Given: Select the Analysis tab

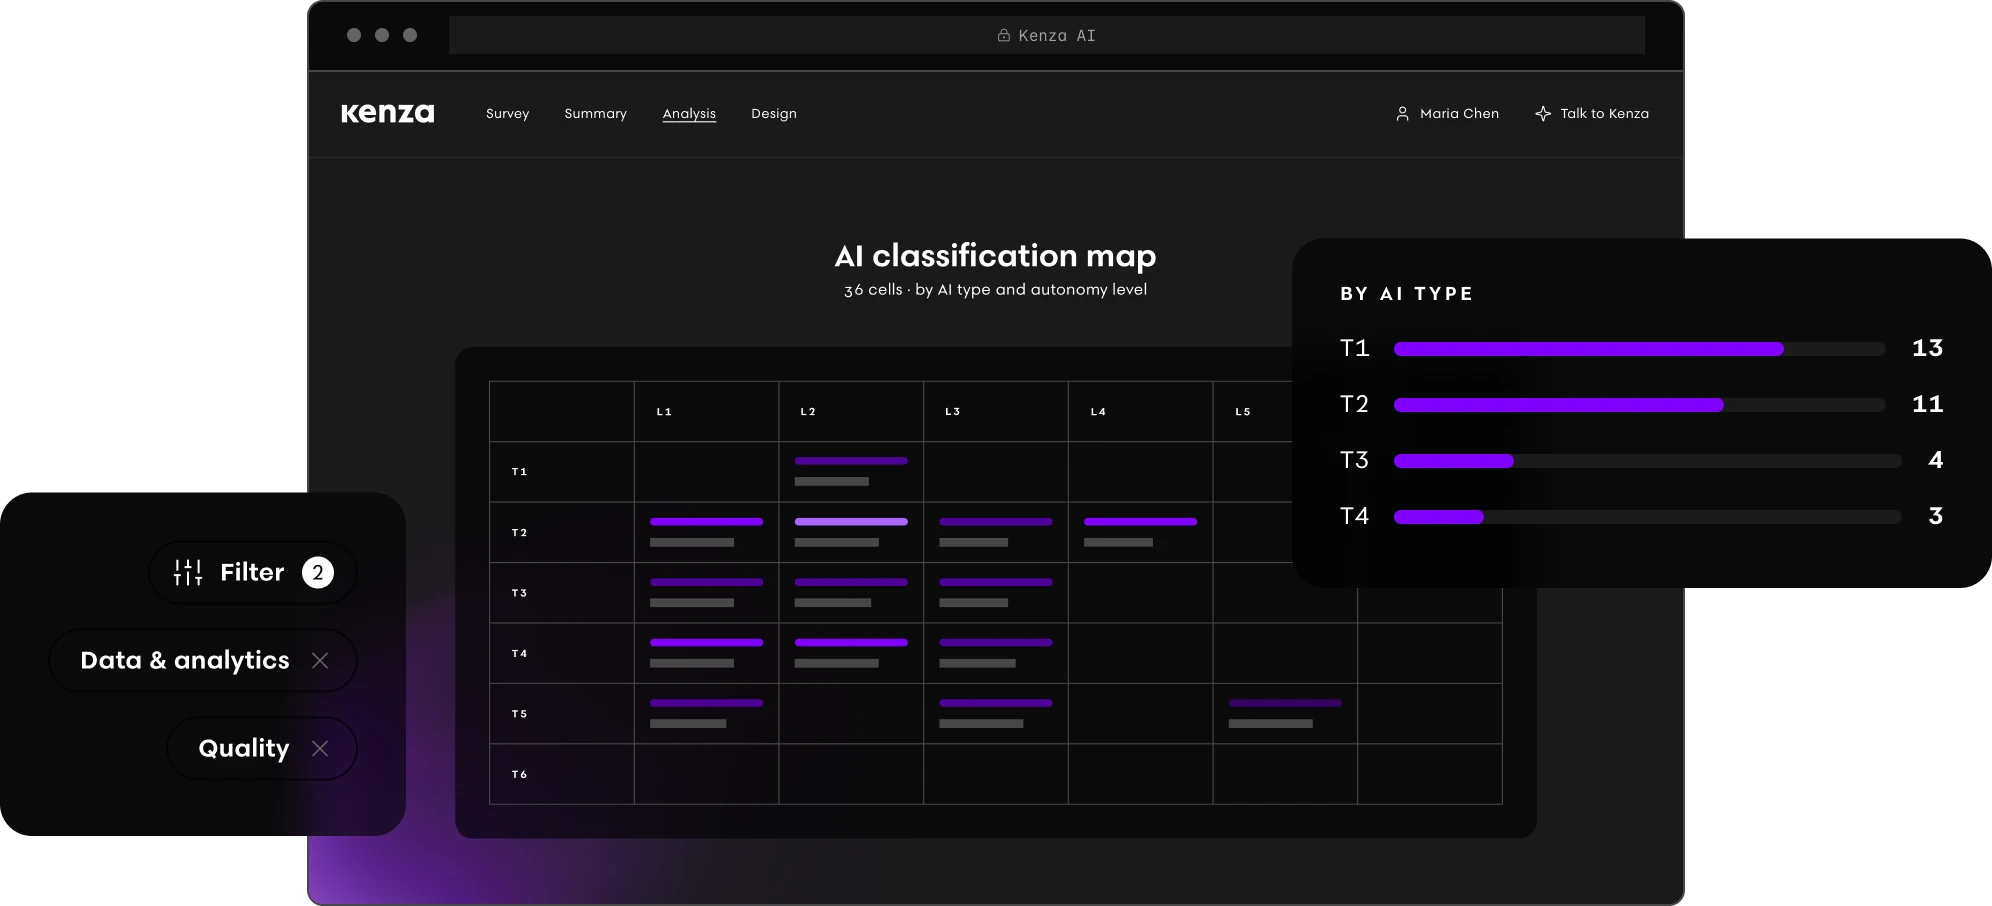Looking at the screenshot, I should pyautogui.click(x=689, y=113).
